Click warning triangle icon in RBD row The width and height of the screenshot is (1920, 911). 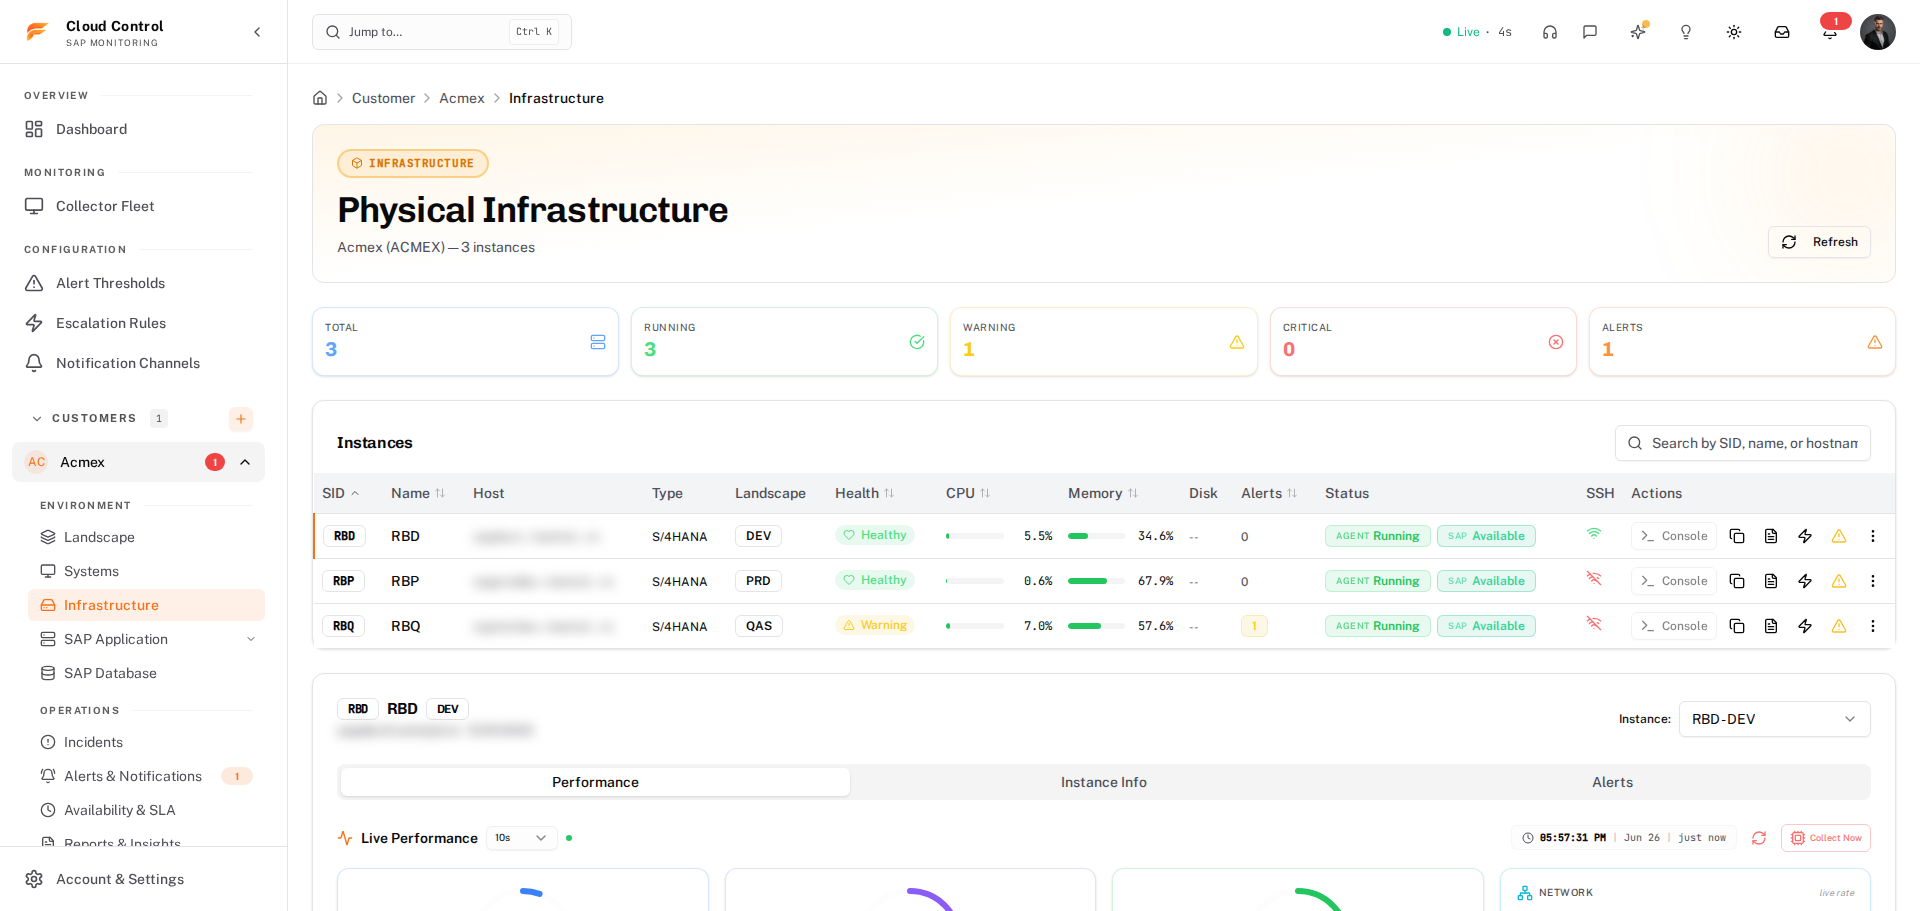coord(1839,536)
